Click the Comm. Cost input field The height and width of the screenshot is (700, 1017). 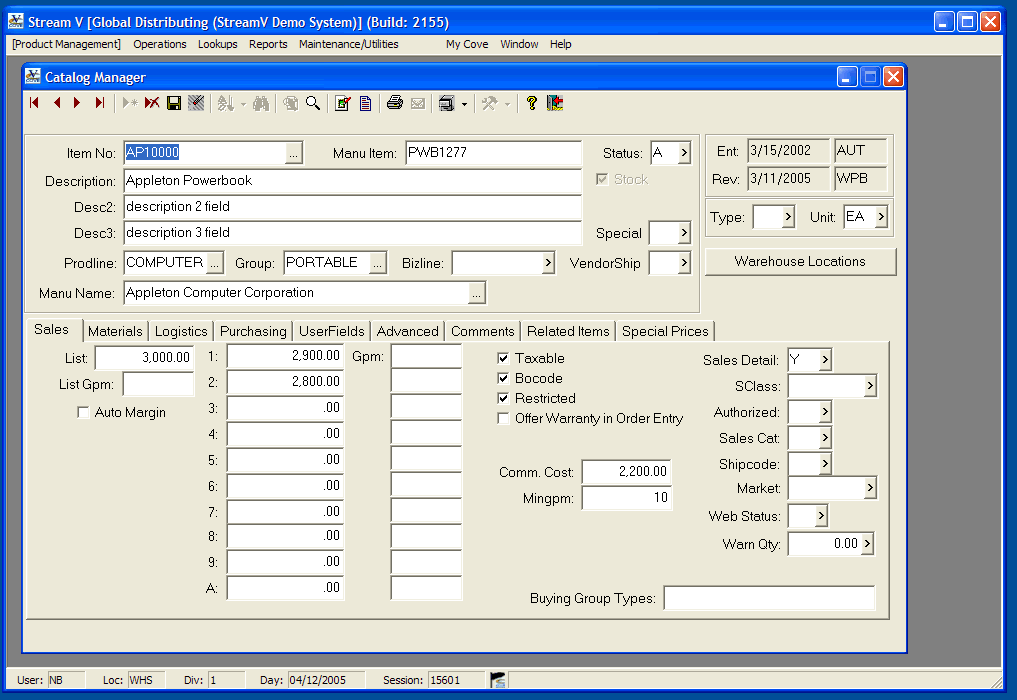(x=626, y=472)
